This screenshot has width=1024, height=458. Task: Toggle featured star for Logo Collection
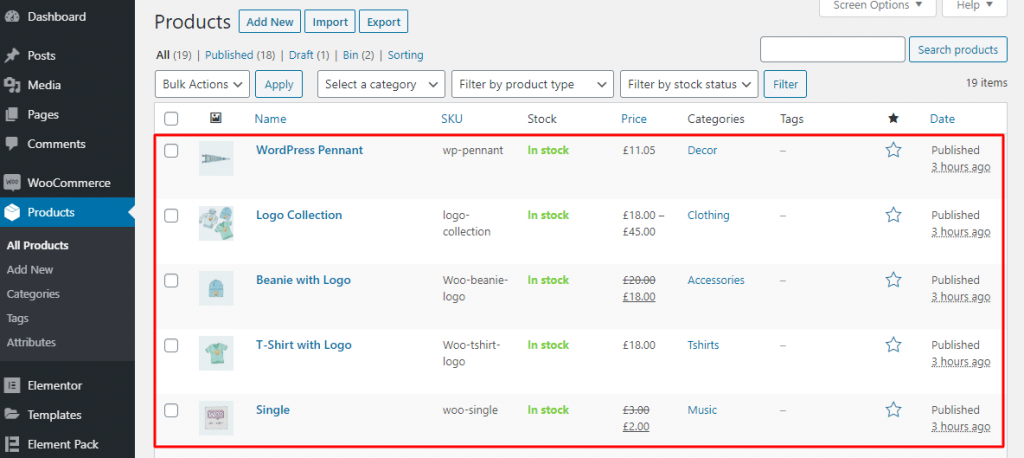point(893,215)
